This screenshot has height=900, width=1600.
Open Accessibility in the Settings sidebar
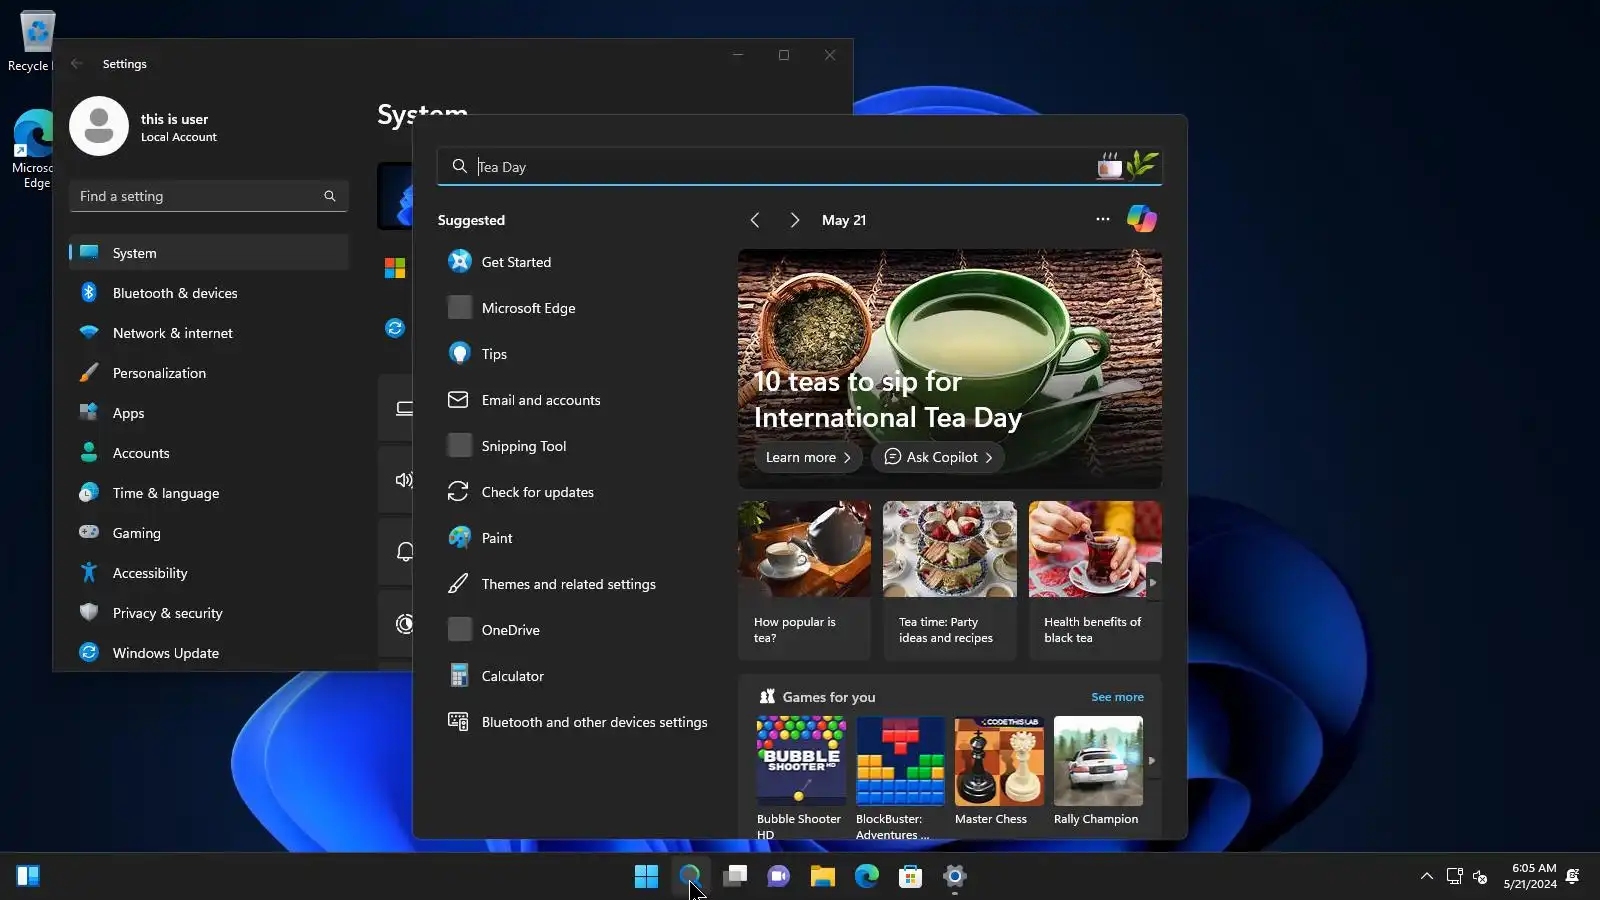[x=209, y=573]
